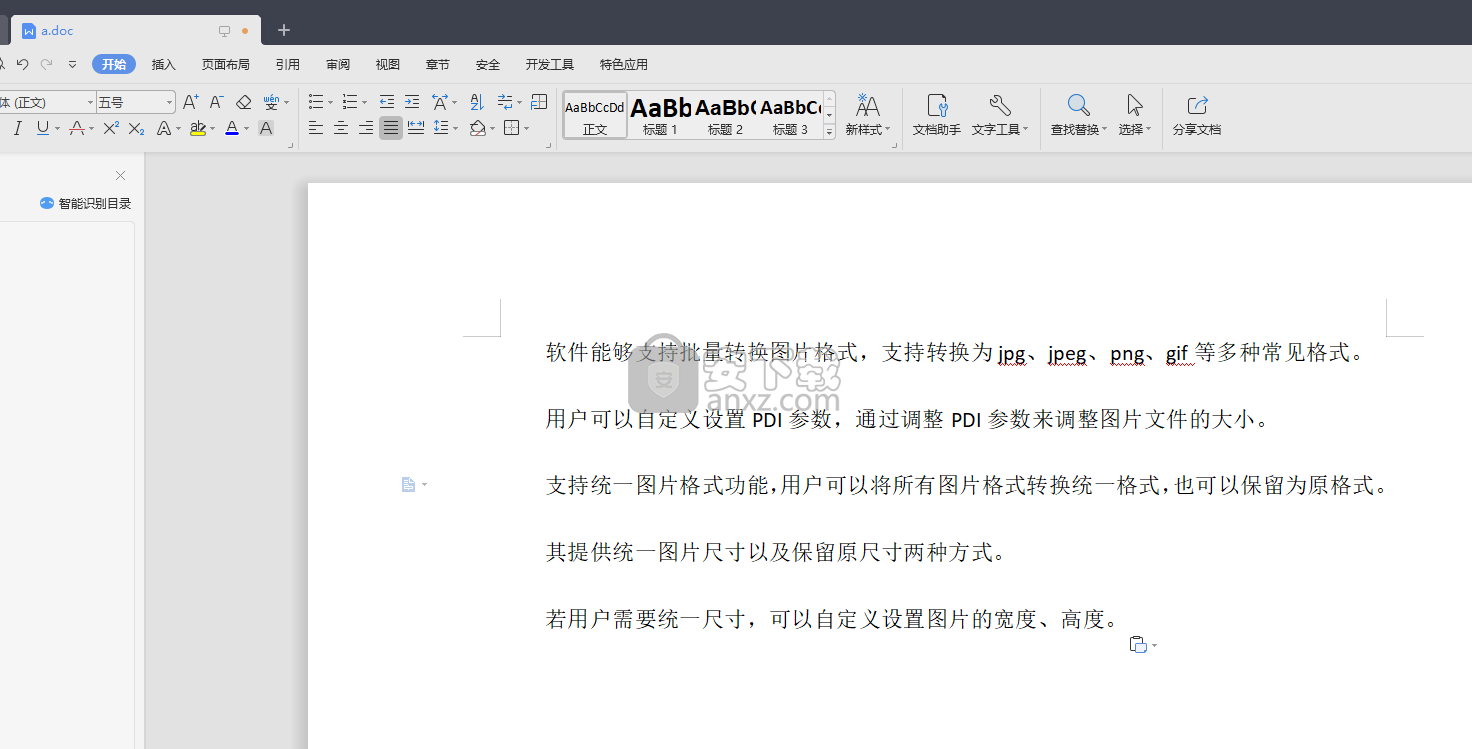Switch to the 开发工具 (Developer) tab
This screenshot has width=1472, height=749.
point(550,64)
